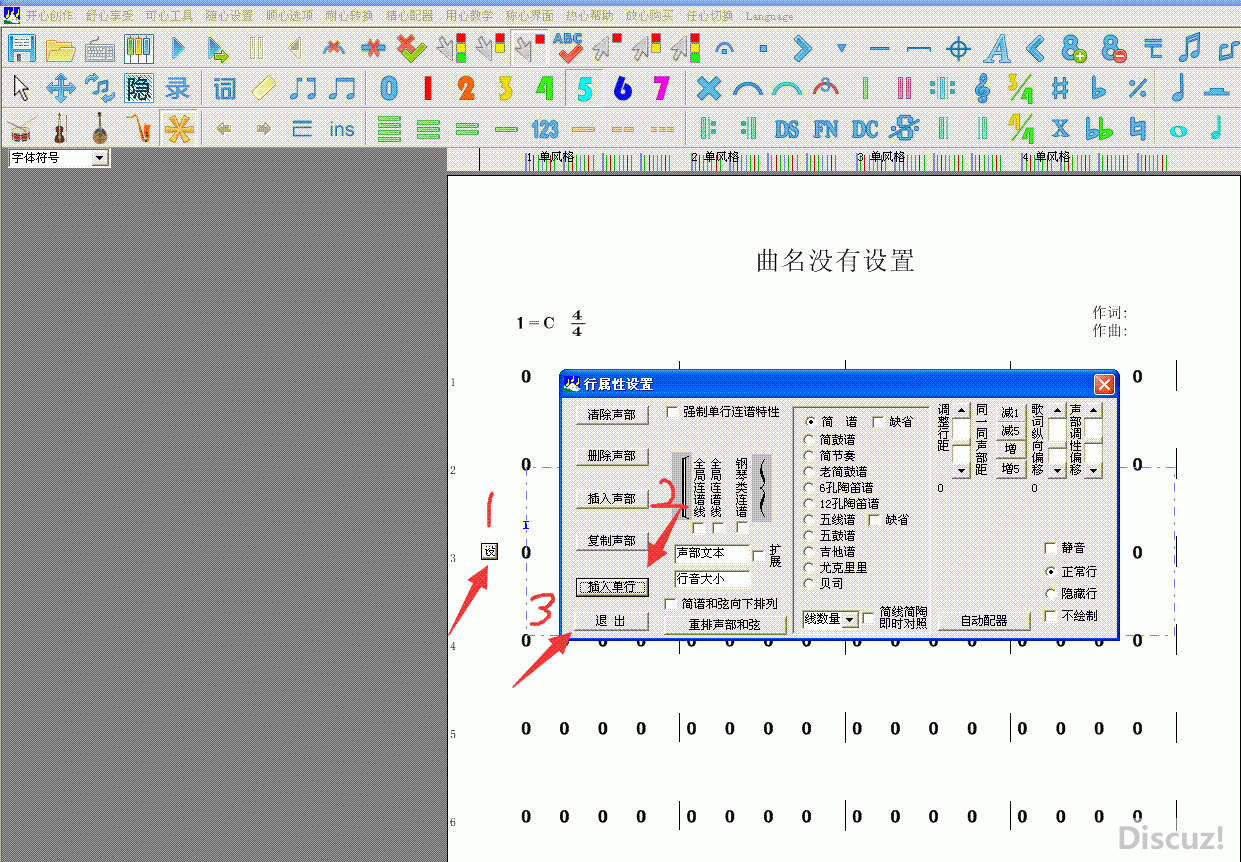Click the number 8 with red minus

[x=1114, y=47]
